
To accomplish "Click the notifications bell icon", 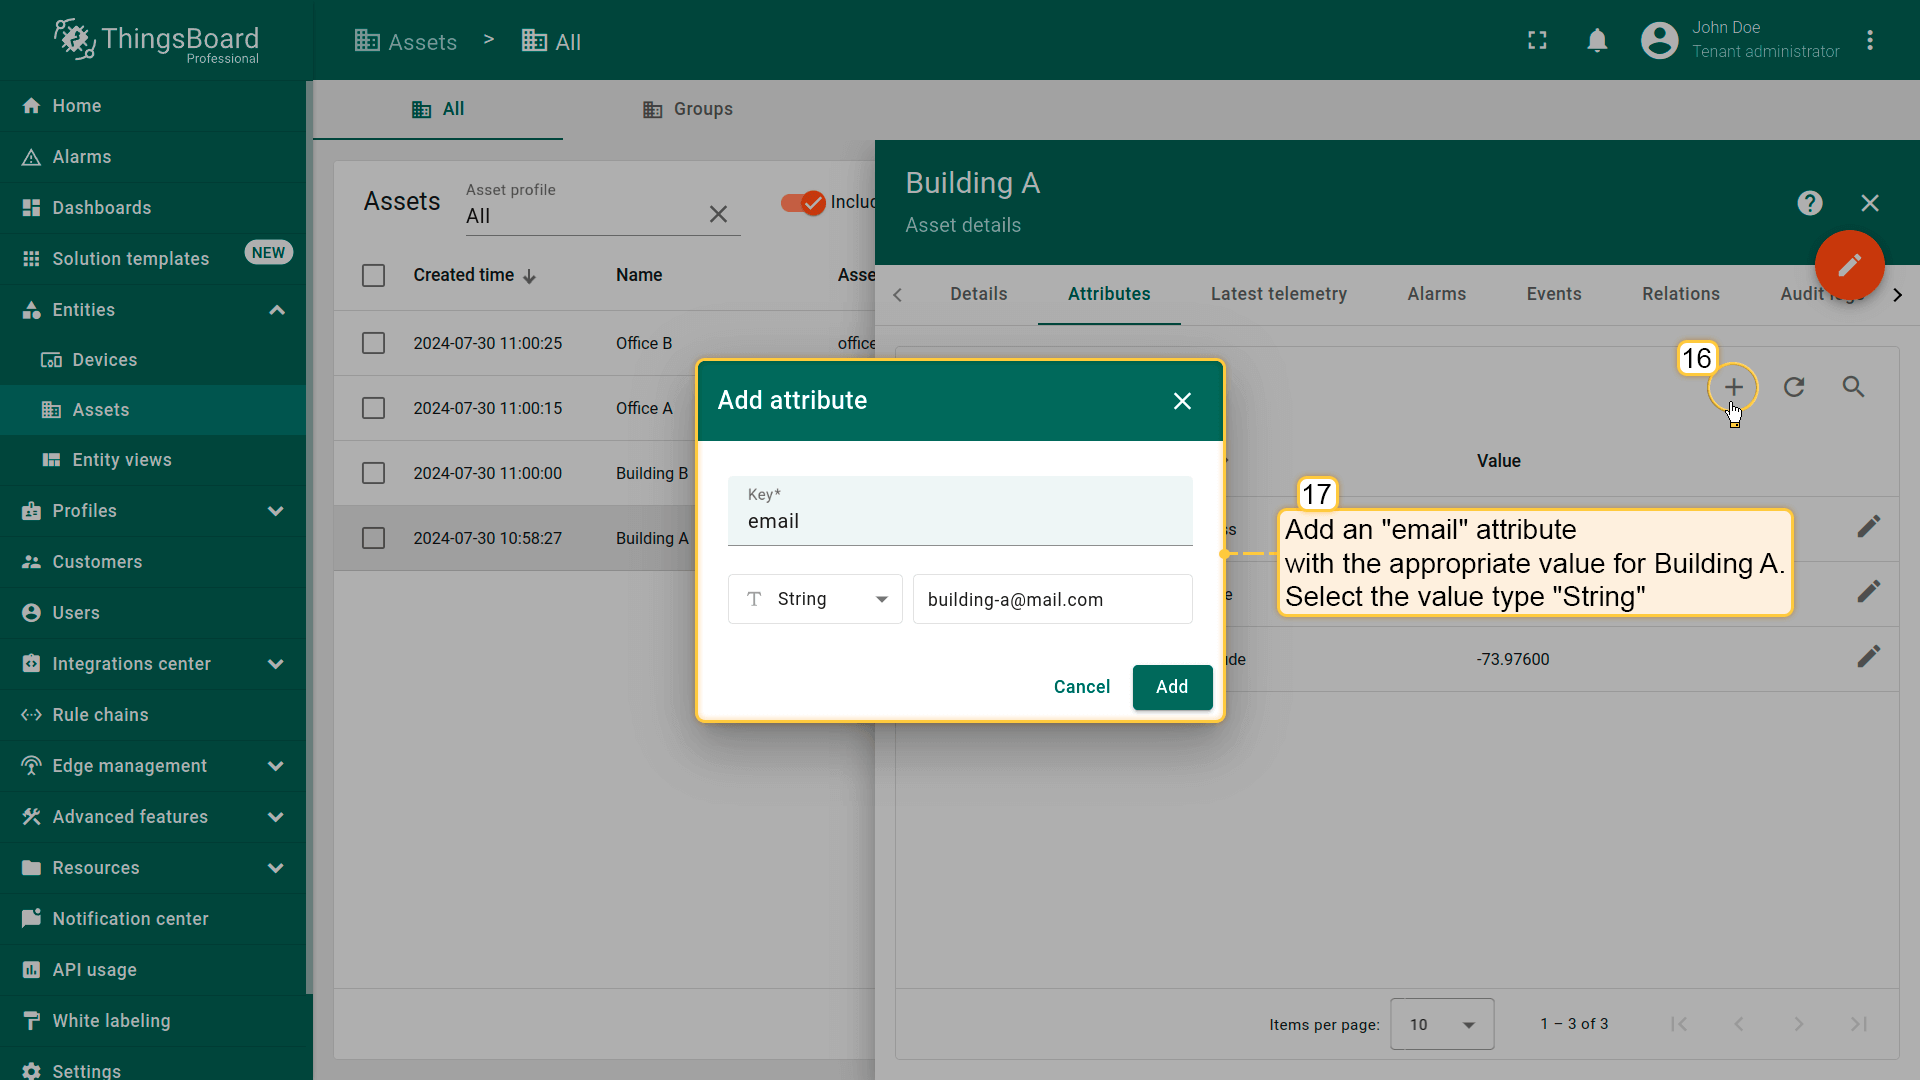I will (1597, 40).
